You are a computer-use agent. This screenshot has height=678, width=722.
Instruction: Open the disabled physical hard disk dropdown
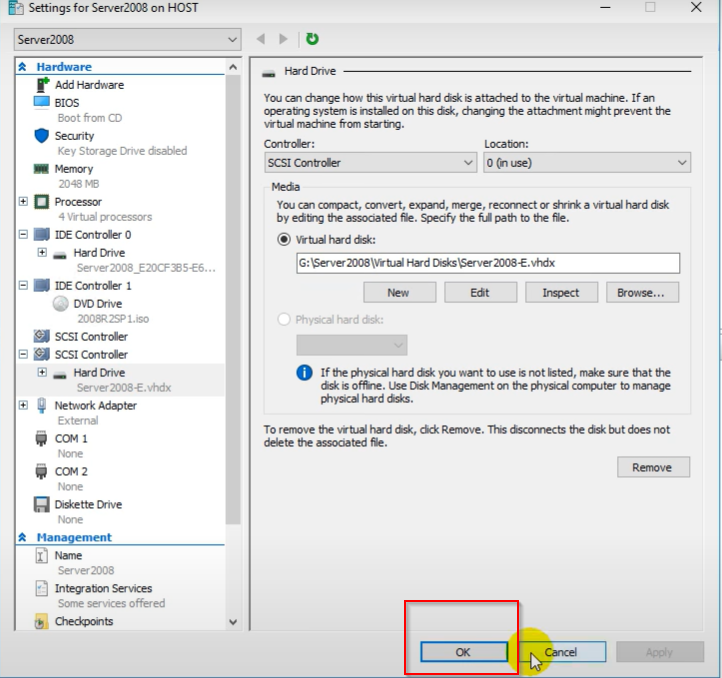click(x=352, y=345)
